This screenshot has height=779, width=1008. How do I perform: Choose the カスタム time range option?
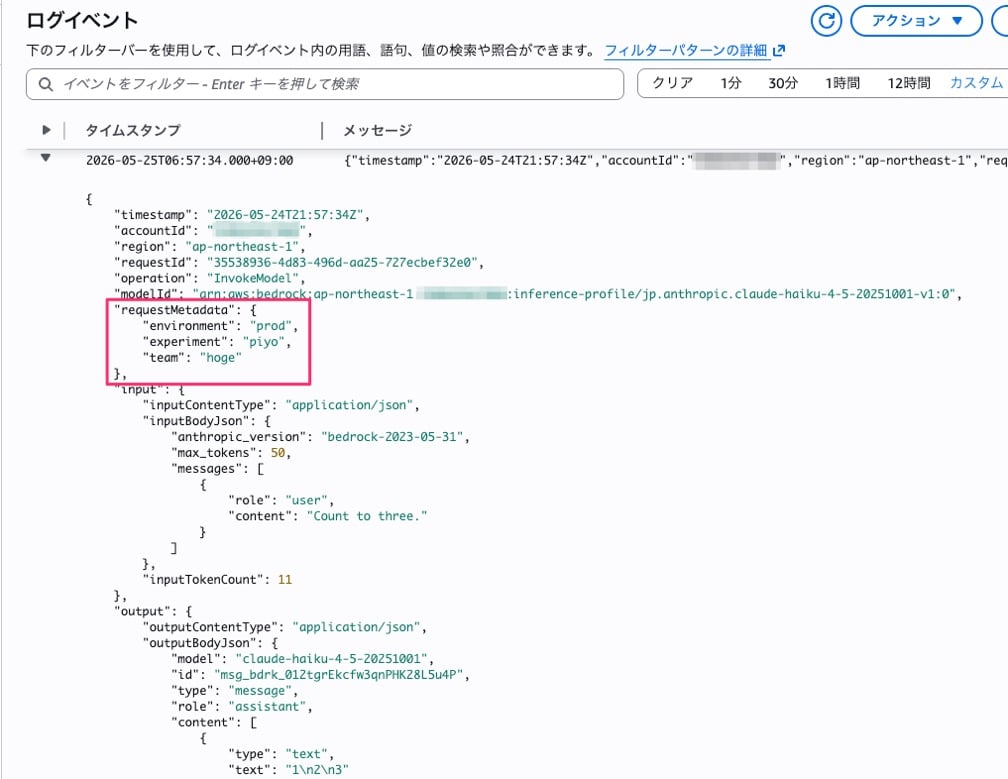[x=976, y=83]
